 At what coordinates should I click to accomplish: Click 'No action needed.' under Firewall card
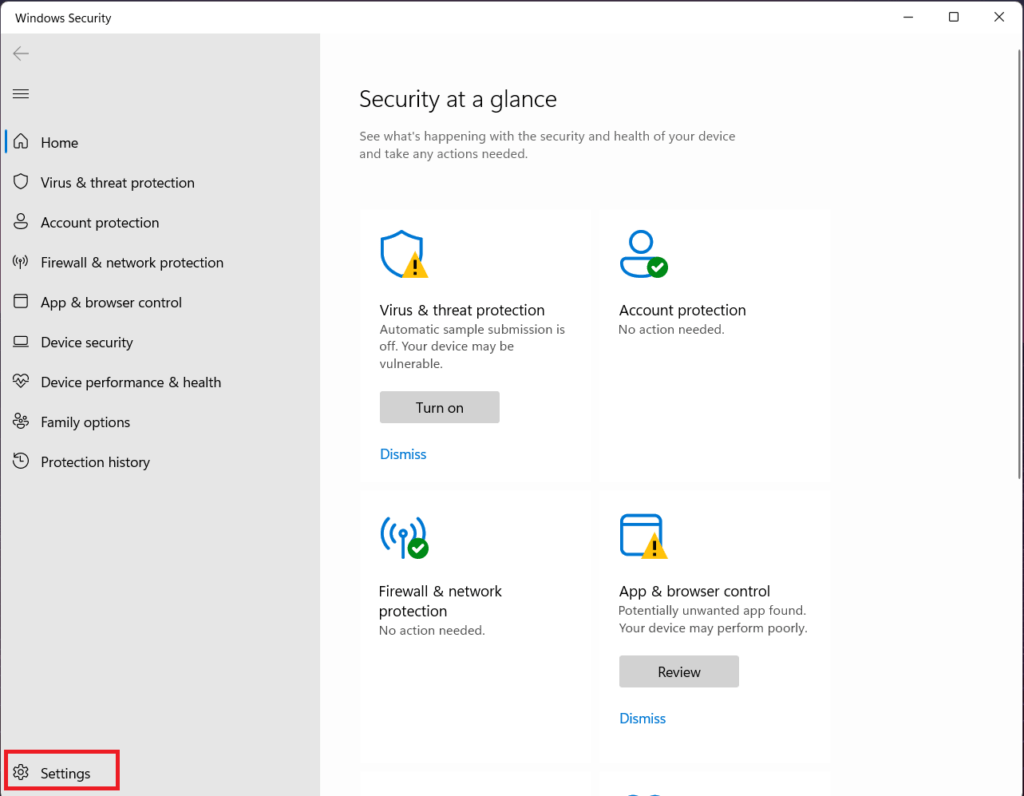[432, 631]
